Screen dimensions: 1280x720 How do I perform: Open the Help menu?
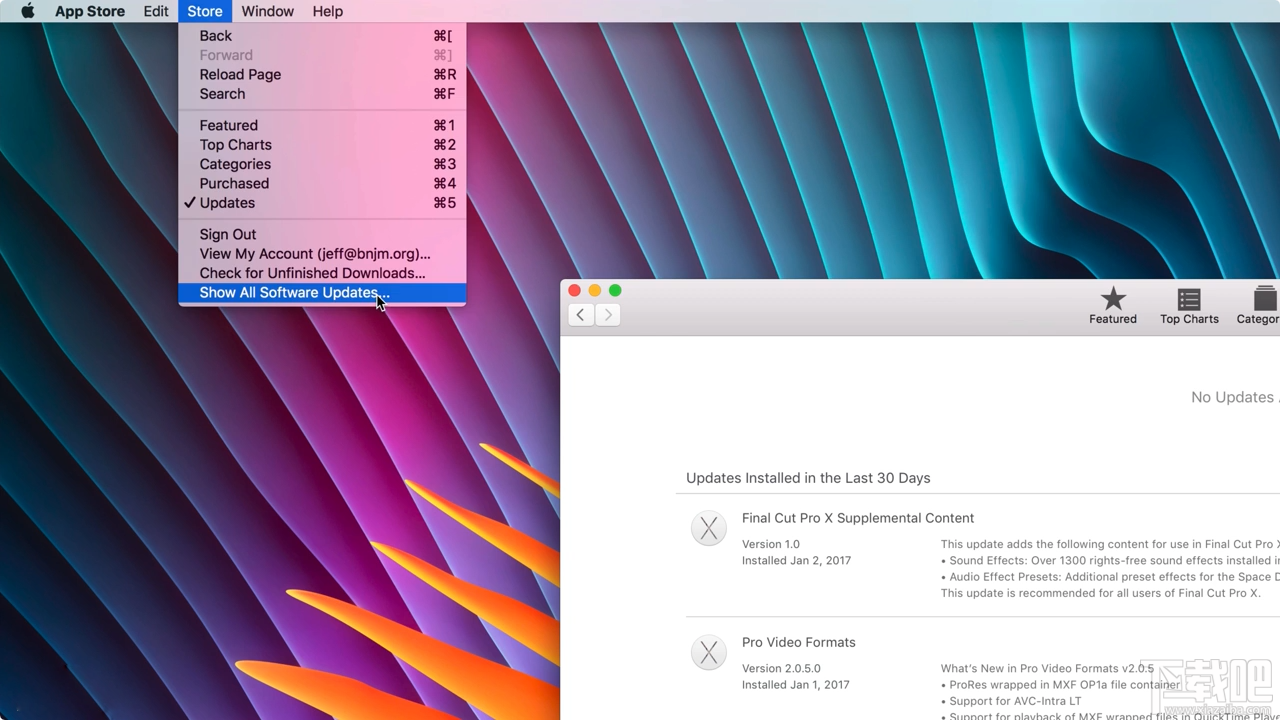point(327,11)
